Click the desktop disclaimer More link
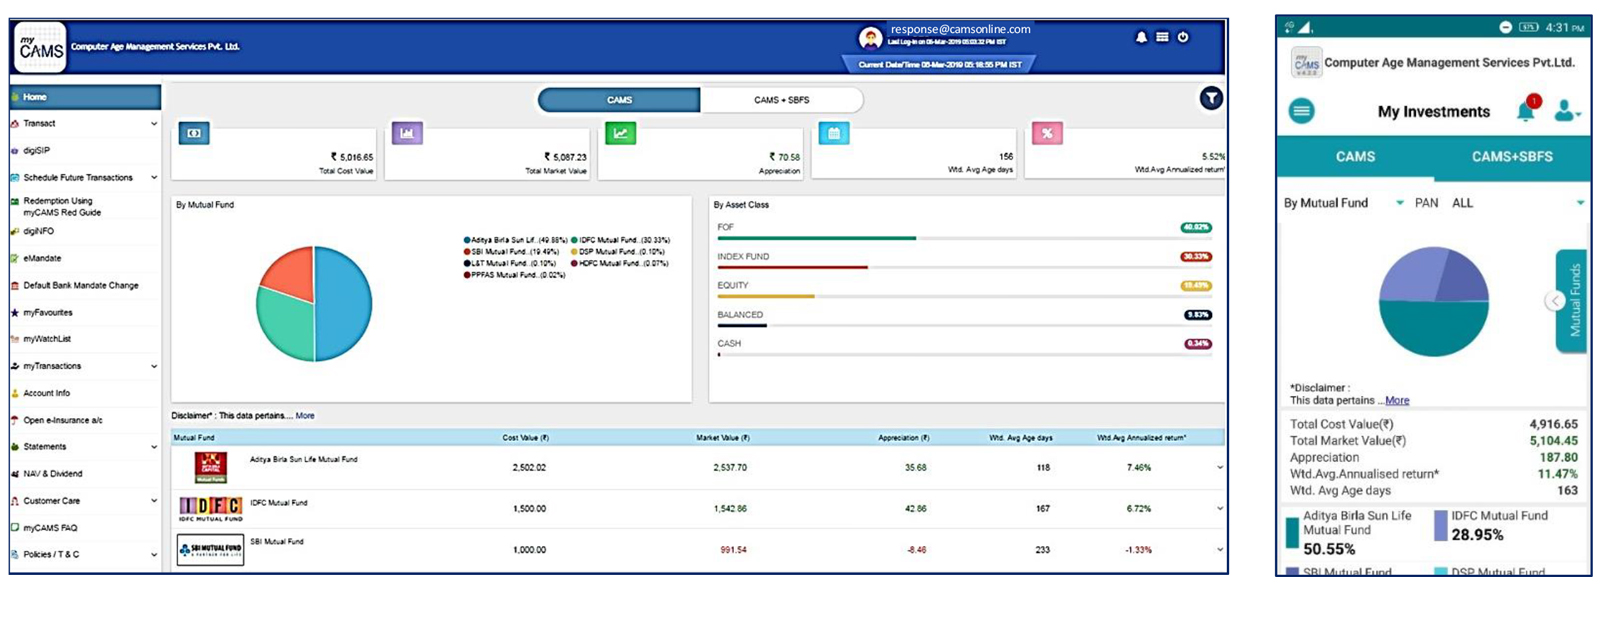The image size is (1600, 624). coord(305,416)
